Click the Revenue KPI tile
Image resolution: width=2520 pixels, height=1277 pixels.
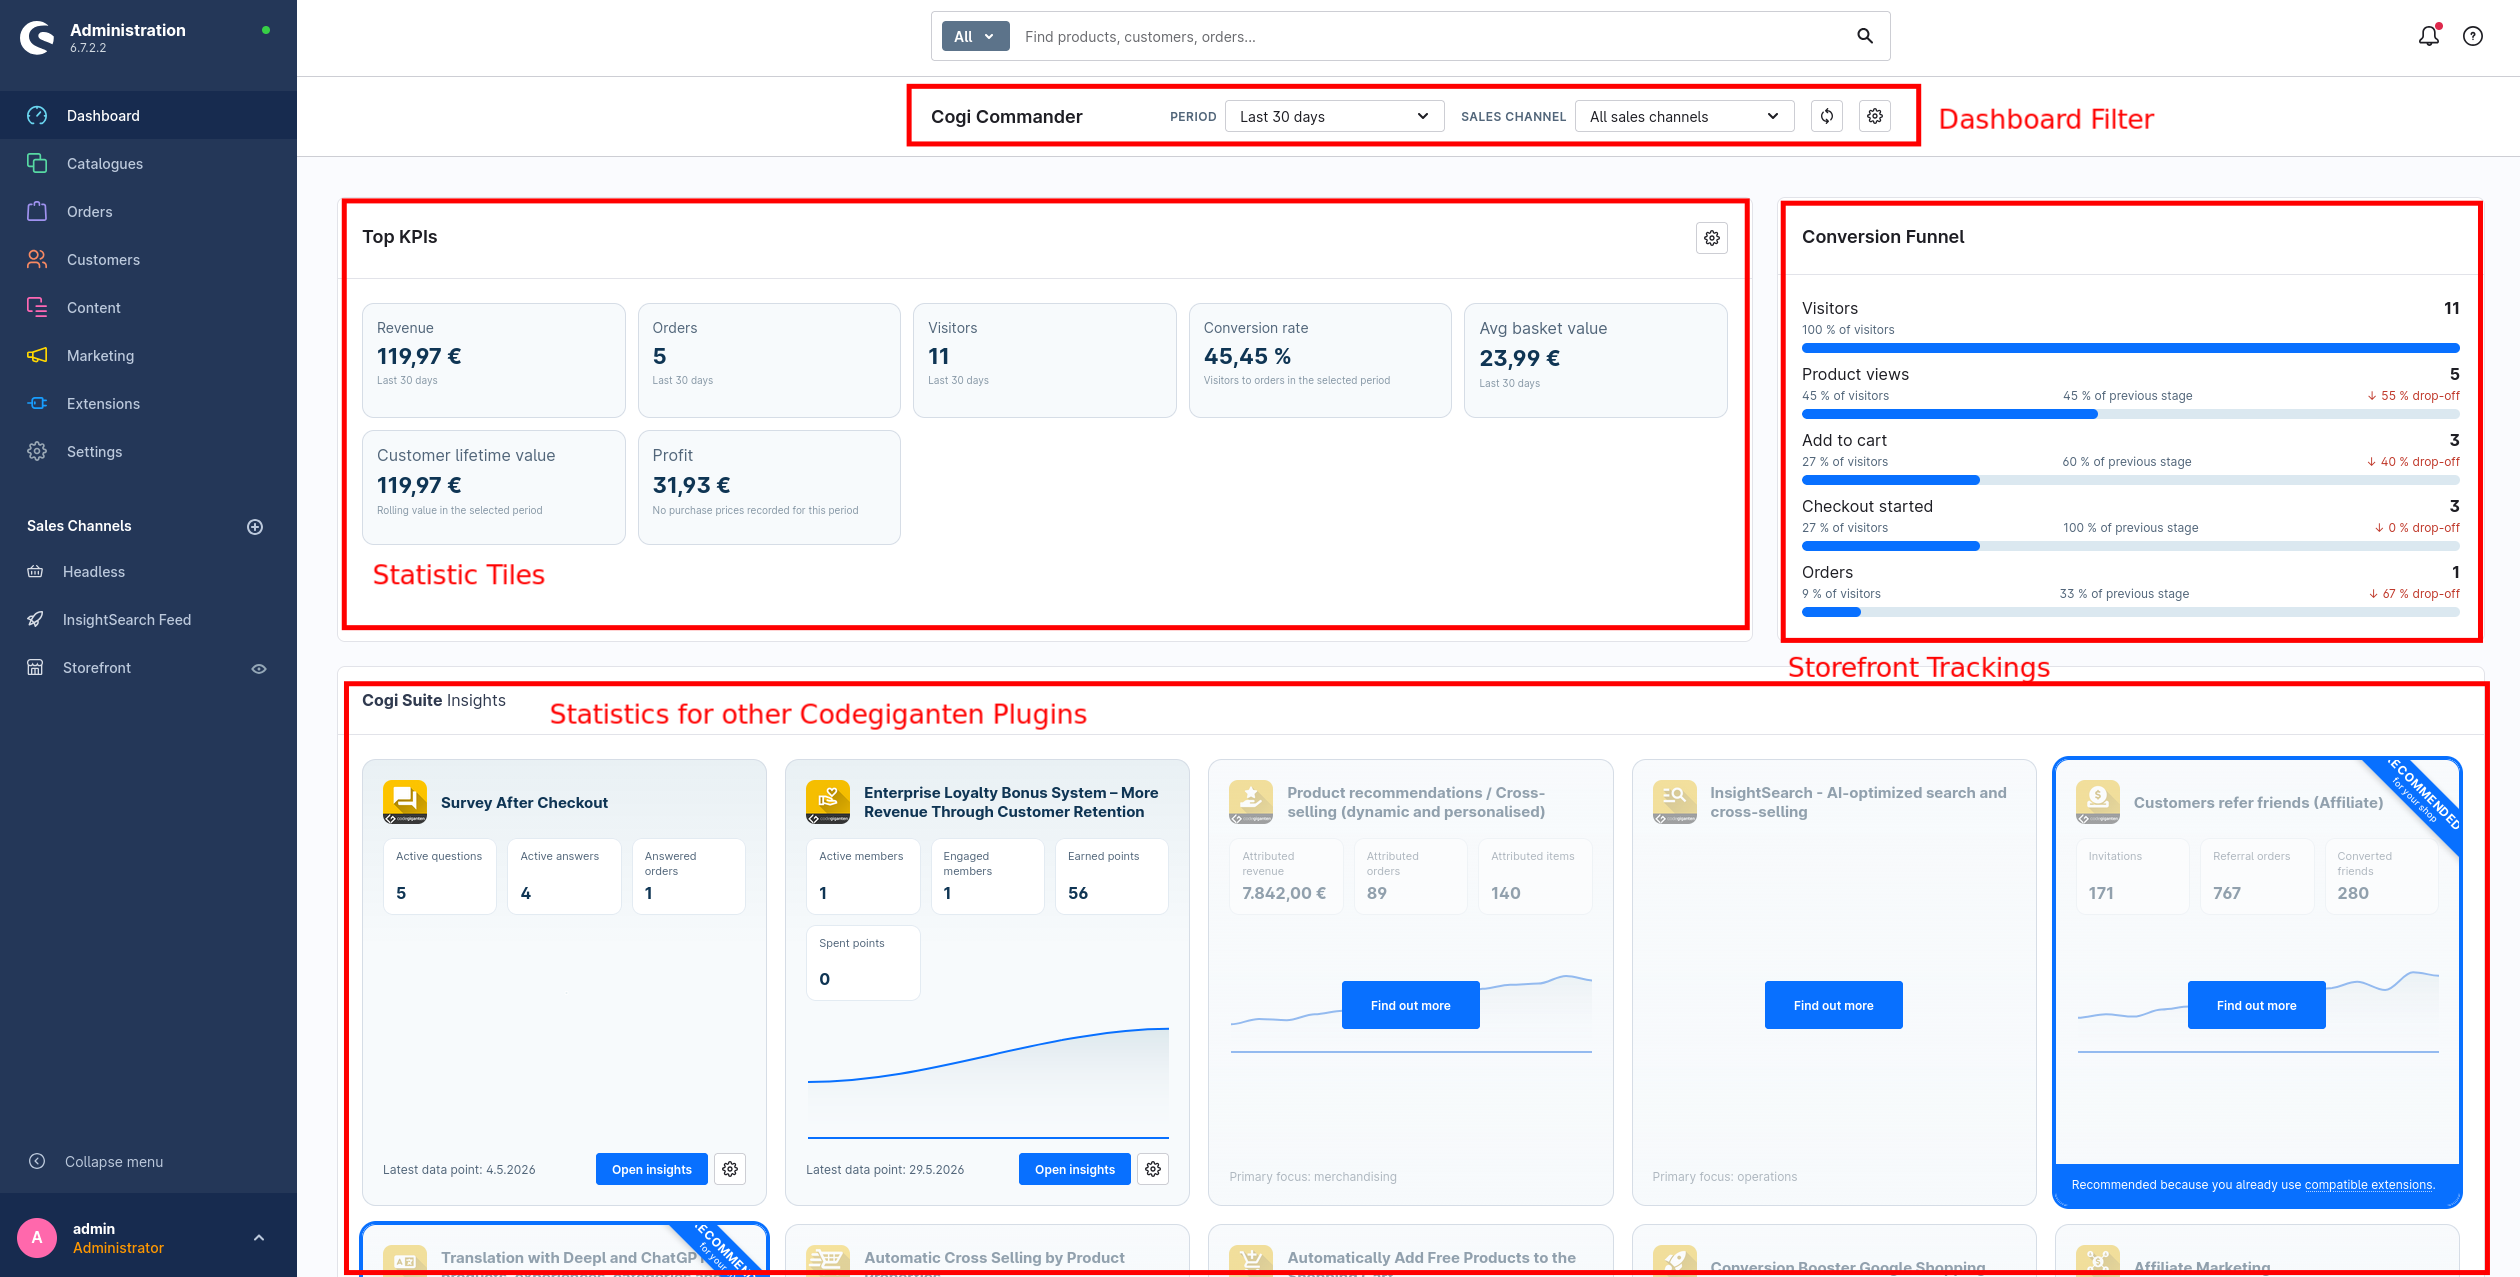494,360
